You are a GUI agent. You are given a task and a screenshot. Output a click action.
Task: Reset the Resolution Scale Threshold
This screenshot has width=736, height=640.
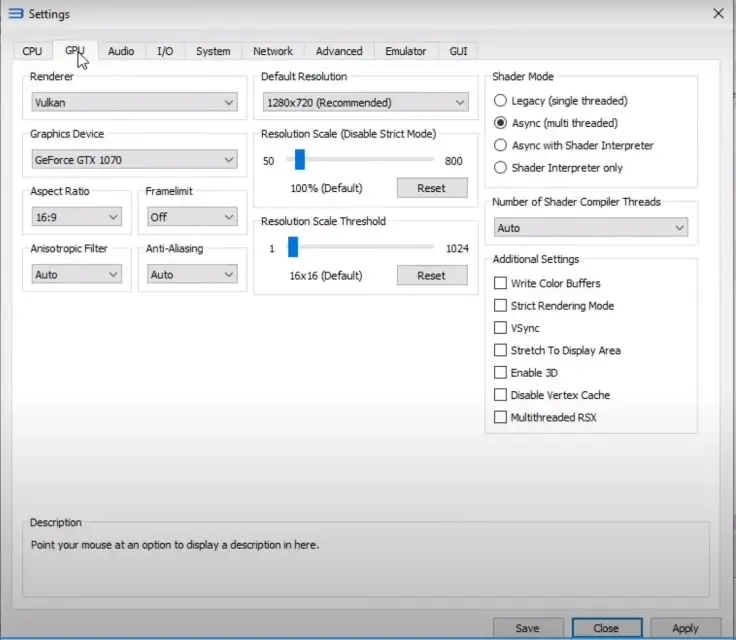[x=432, y=276]
